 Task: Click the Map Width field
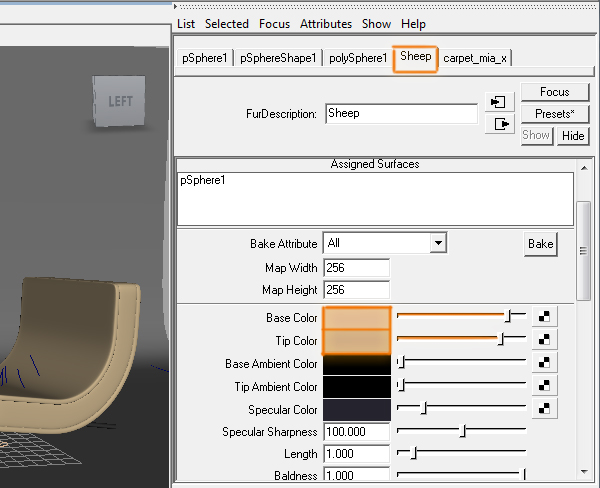pyautogui.click(x=357, y=268)
